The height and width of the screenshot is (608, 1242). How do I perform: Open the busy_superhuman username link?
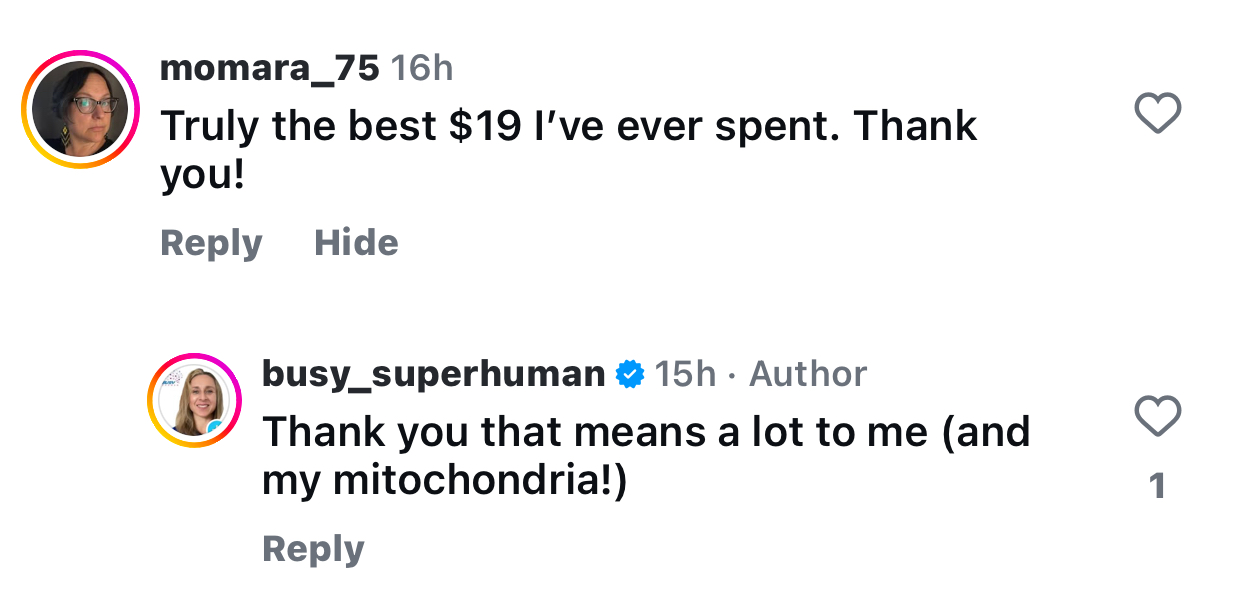coord(433,374)
